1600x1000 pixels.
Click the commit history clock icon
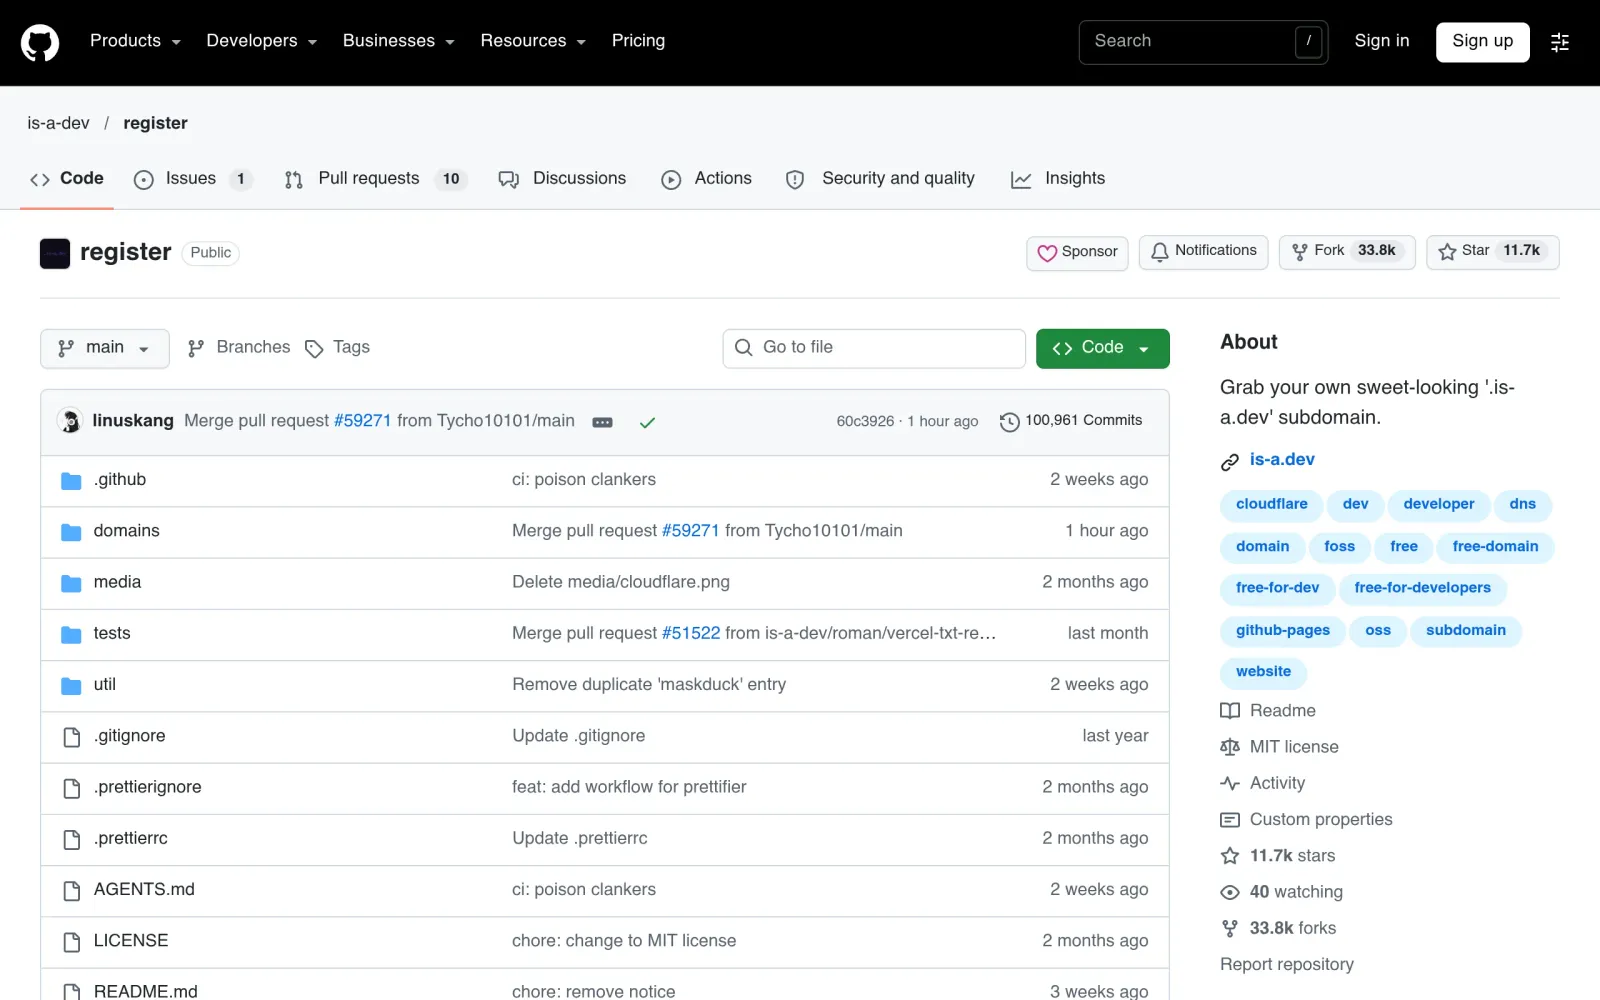(x=1009, y=422)
